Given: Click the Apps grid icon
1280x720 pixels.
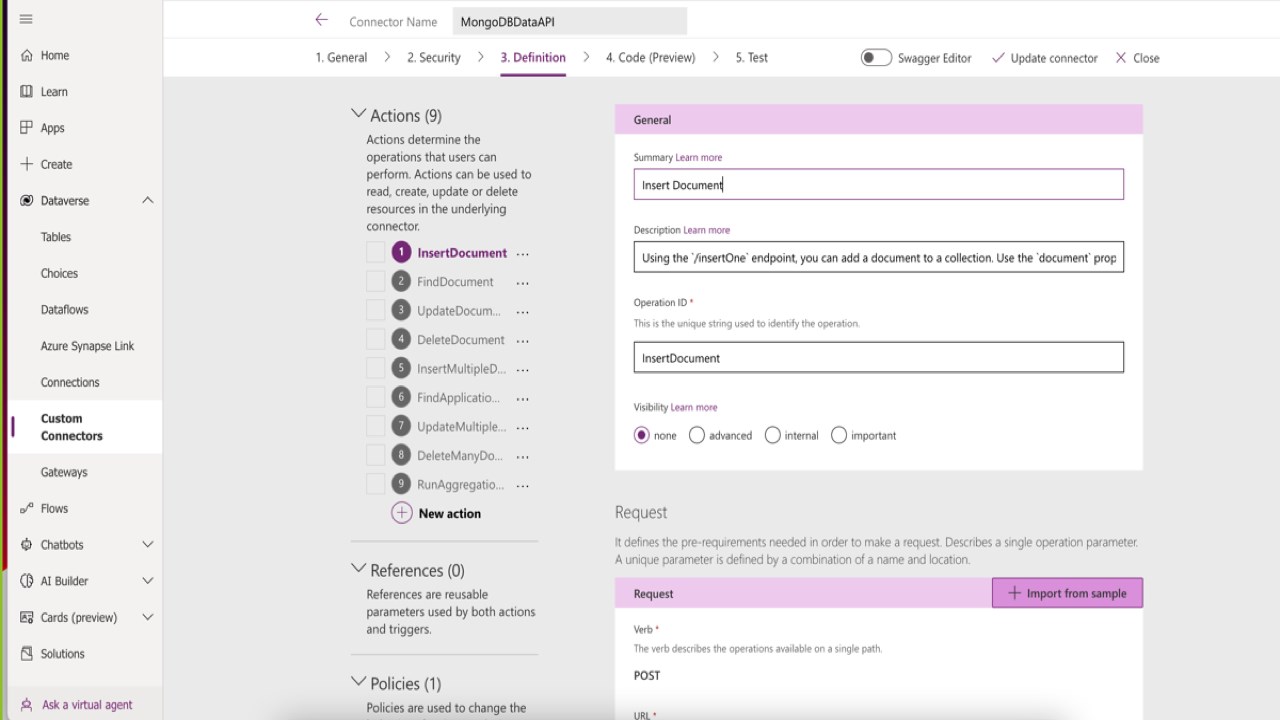Looking at the screenshot, I should (27, 128).
